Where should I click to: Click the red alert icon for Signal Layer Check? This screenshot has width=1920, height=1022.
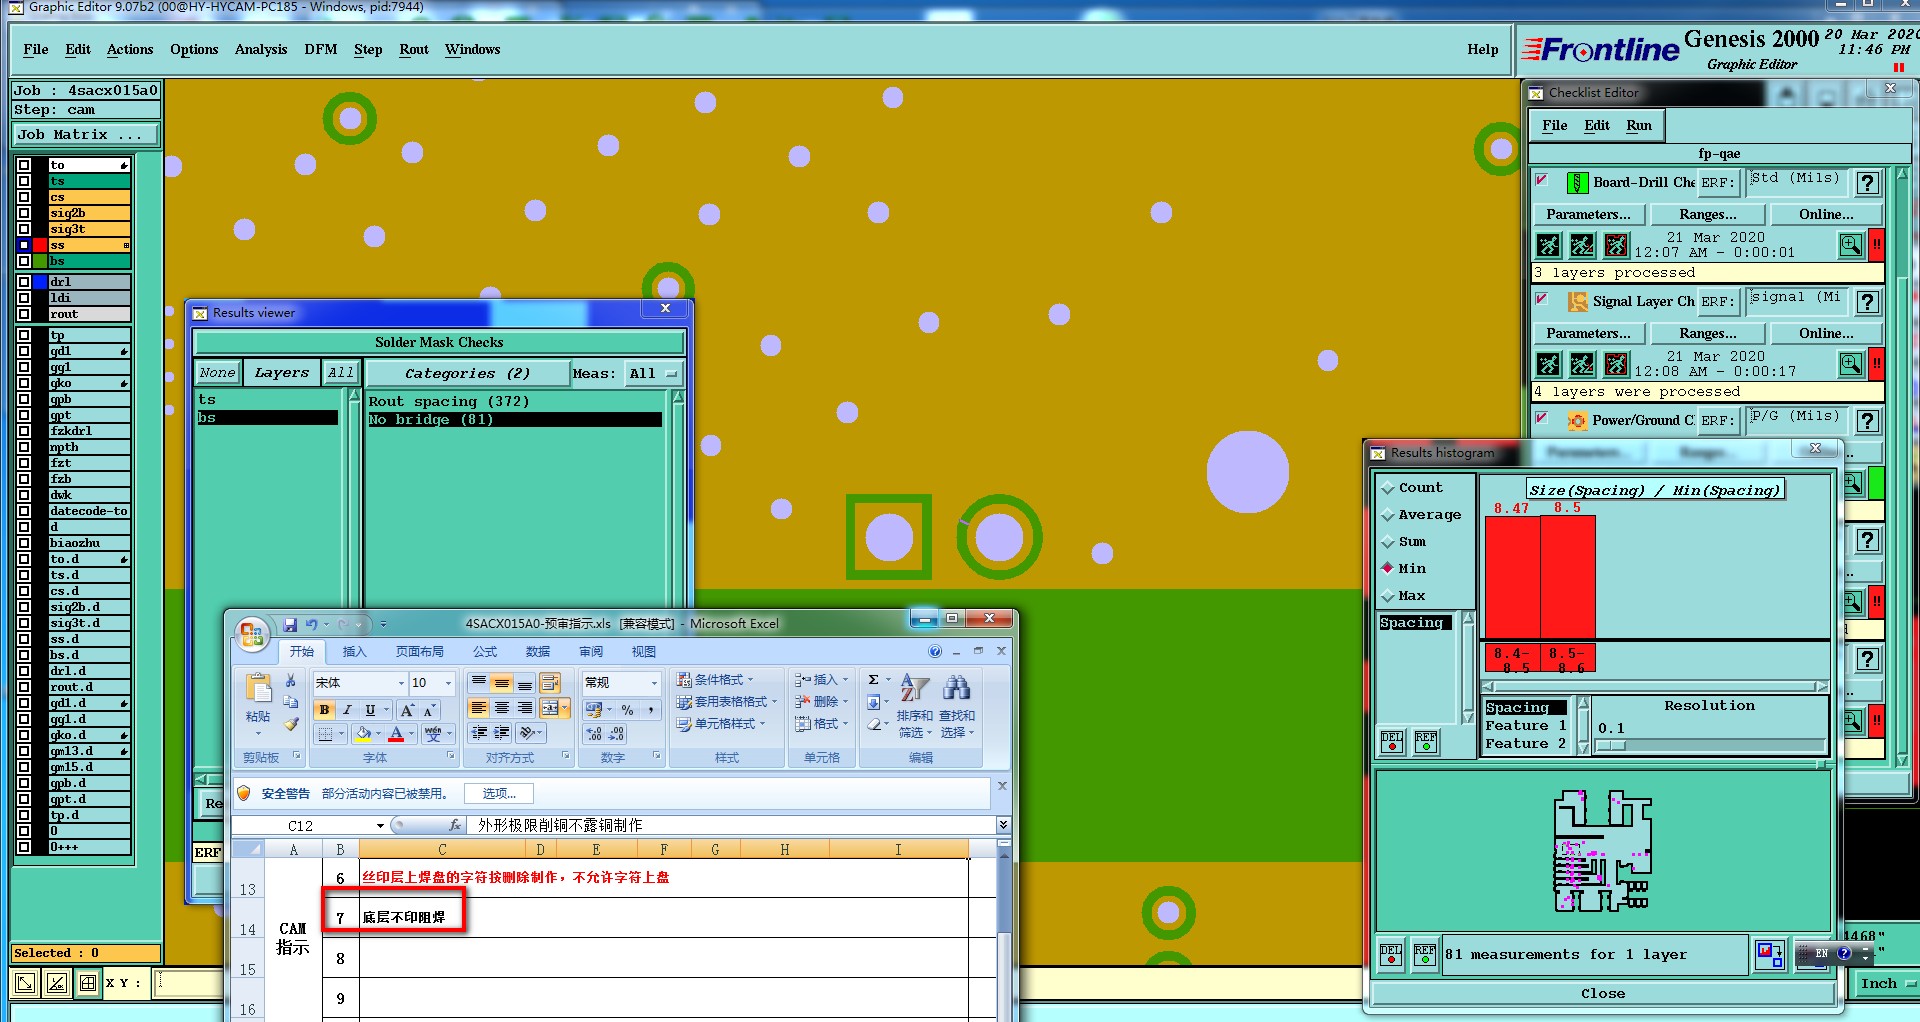point(1877,364)
